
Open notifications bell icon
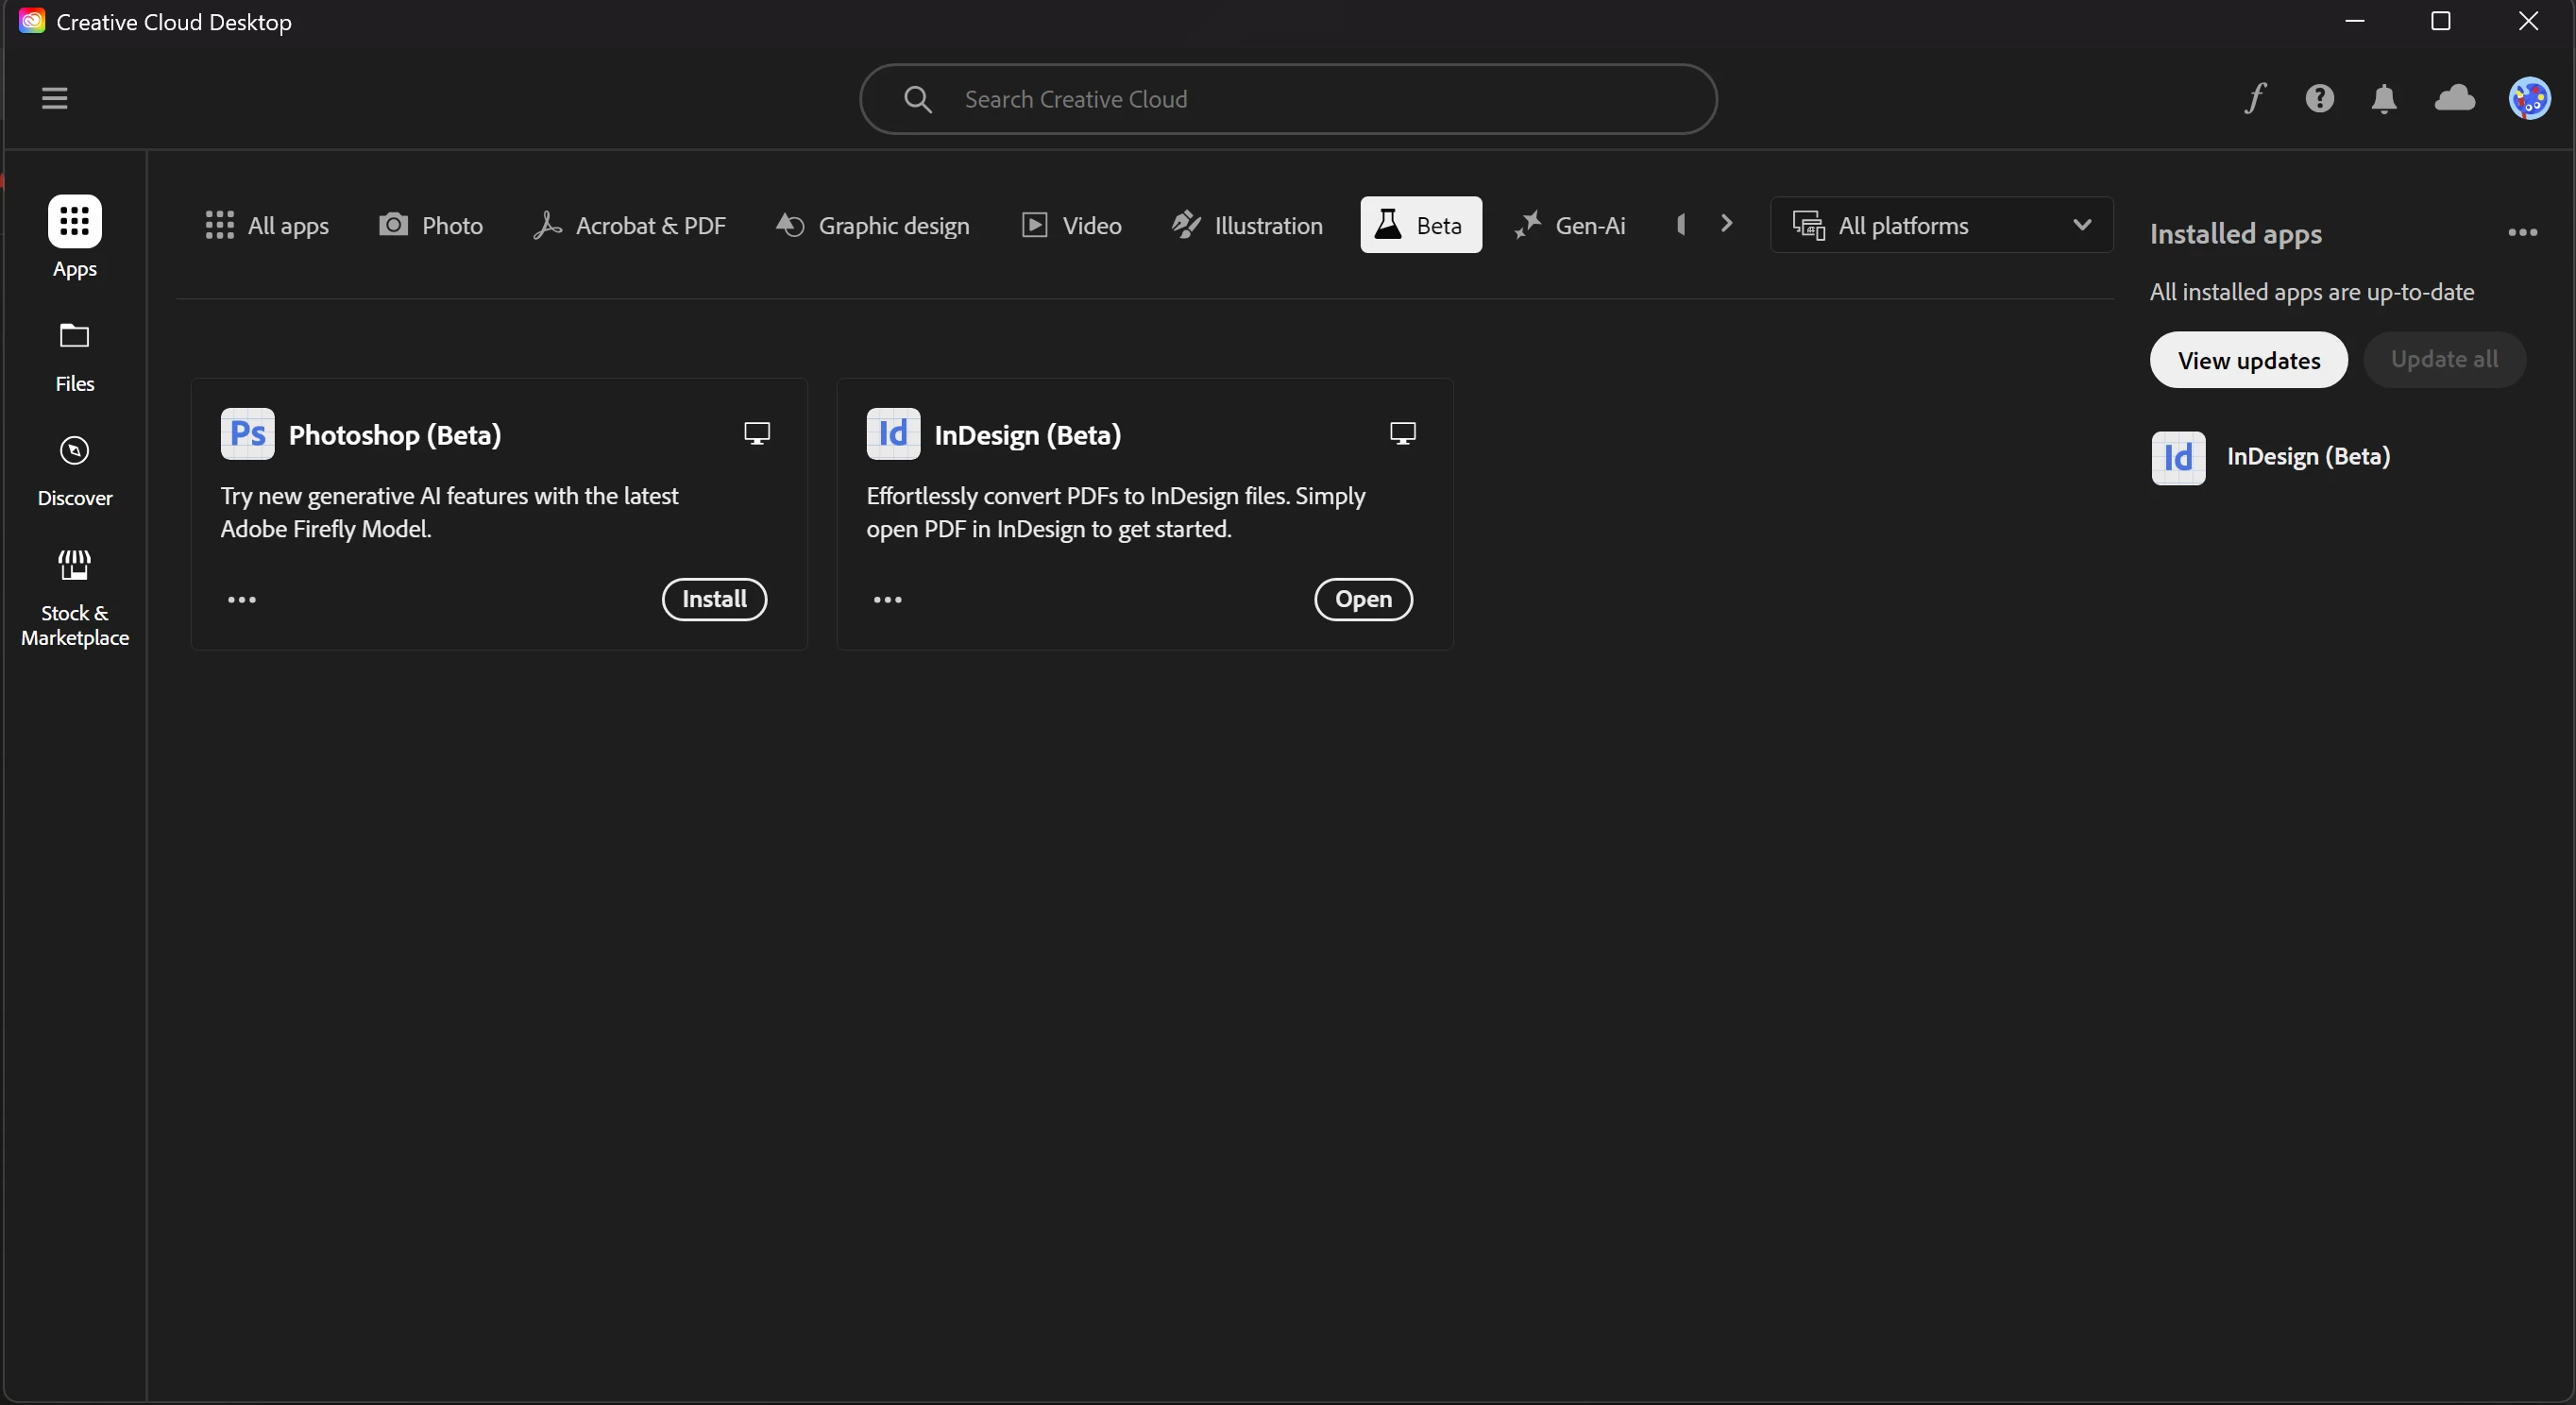2384,98
